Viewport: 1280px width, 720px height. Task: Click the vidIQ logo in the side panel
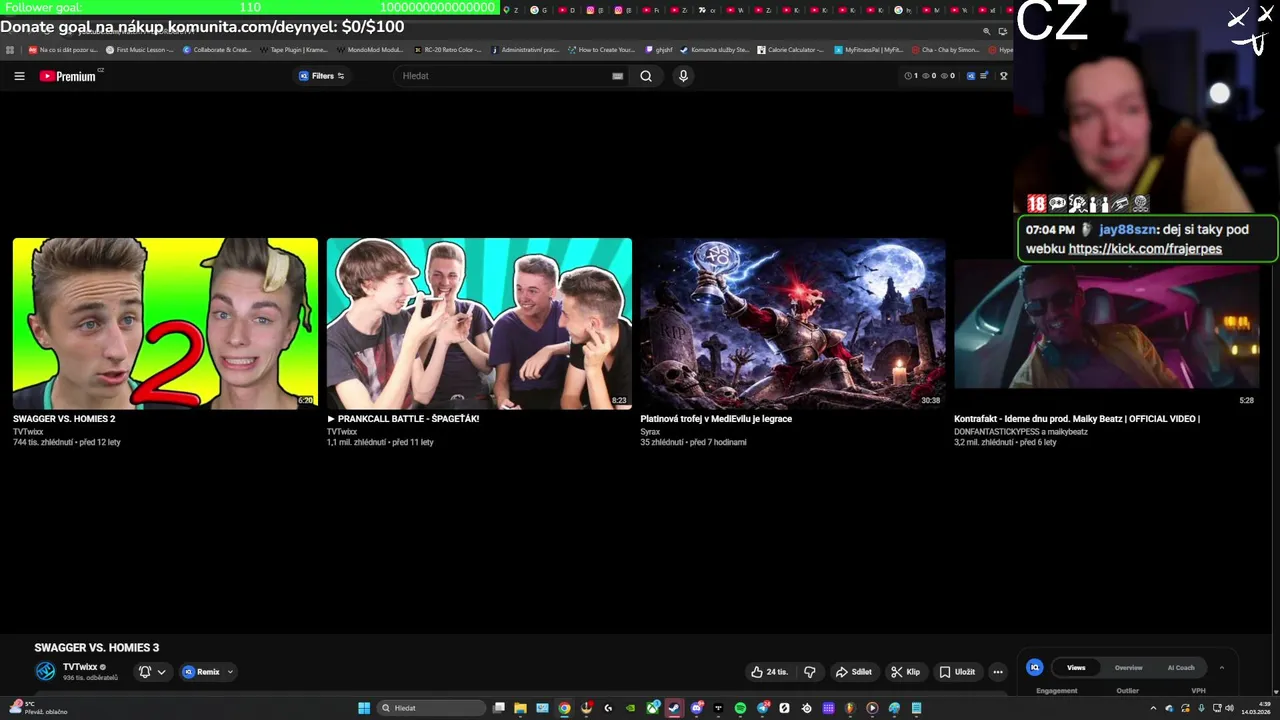pos(1035,667)
